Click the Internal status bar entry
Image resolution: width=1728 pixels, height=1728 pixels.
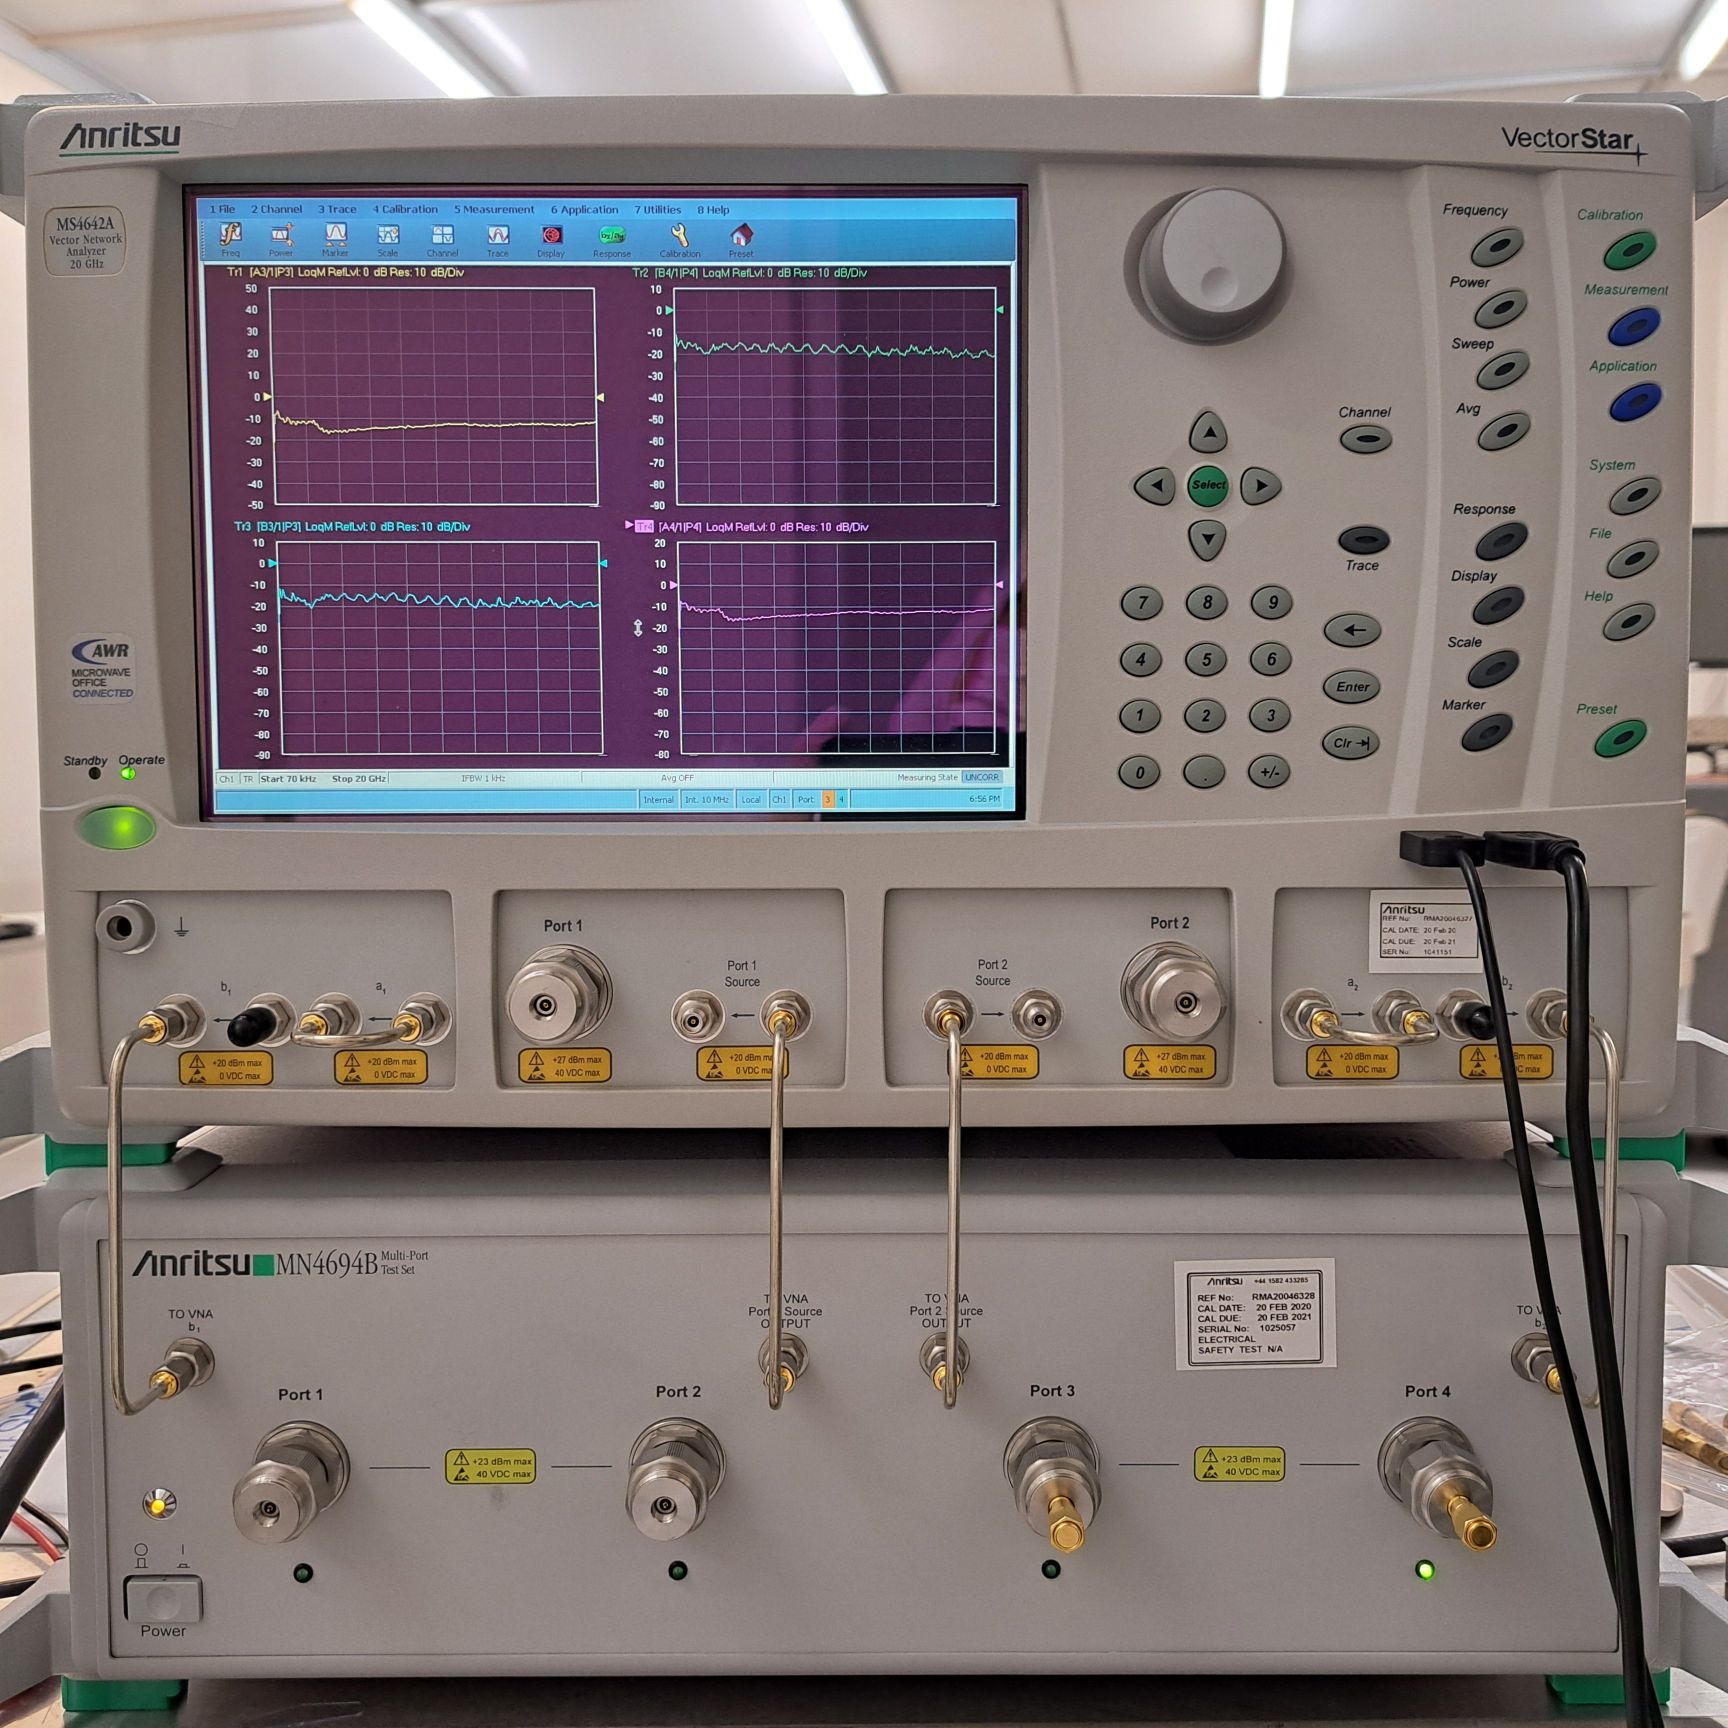658,799
